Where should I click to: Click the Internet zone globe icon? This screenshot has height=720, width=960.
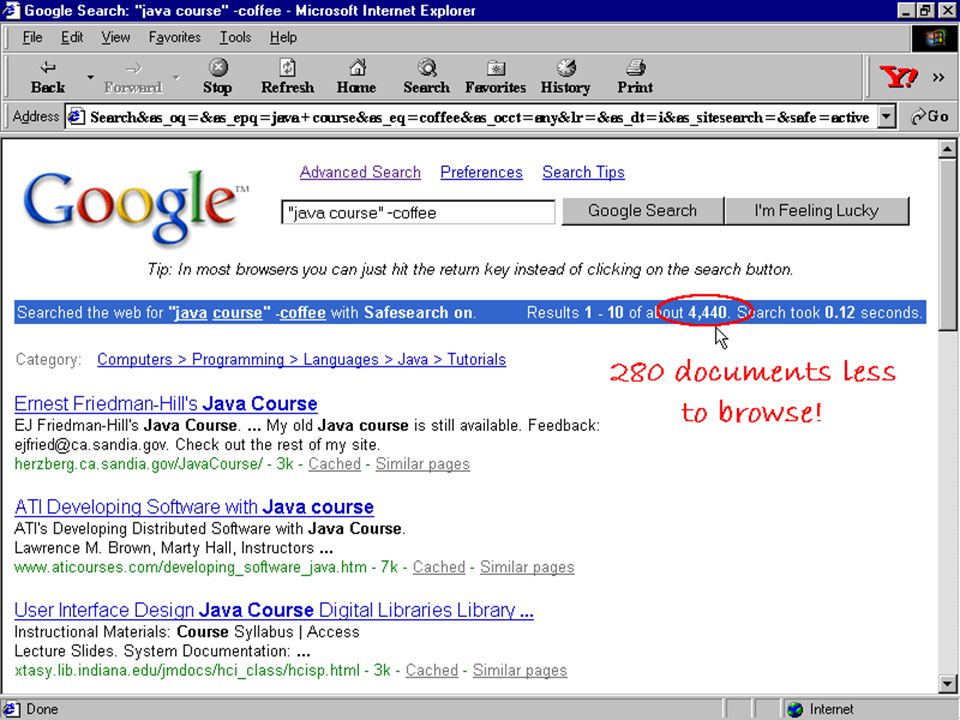point(795,709)
